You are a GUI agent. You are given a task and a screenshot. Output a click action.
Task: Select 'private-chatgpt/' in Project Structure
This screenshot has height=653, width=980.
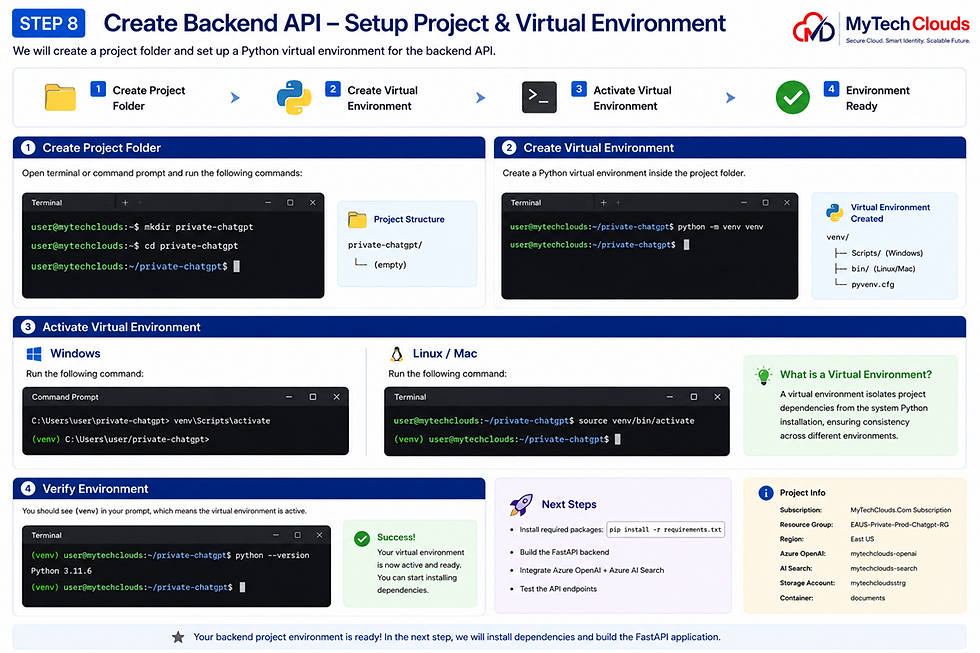385,245
